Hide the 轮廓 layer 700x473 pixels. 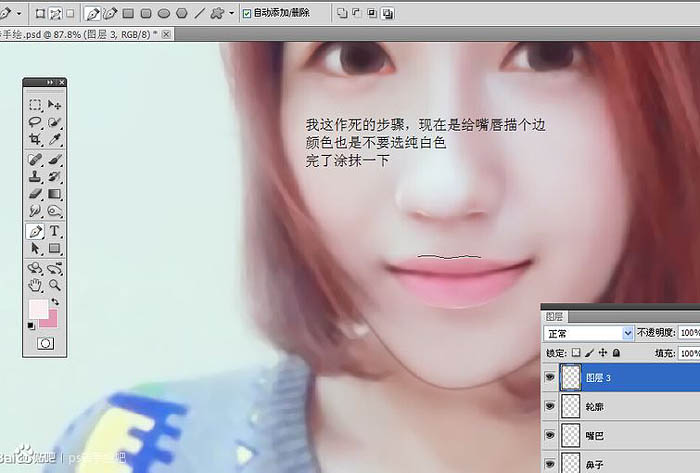point(550,406)
